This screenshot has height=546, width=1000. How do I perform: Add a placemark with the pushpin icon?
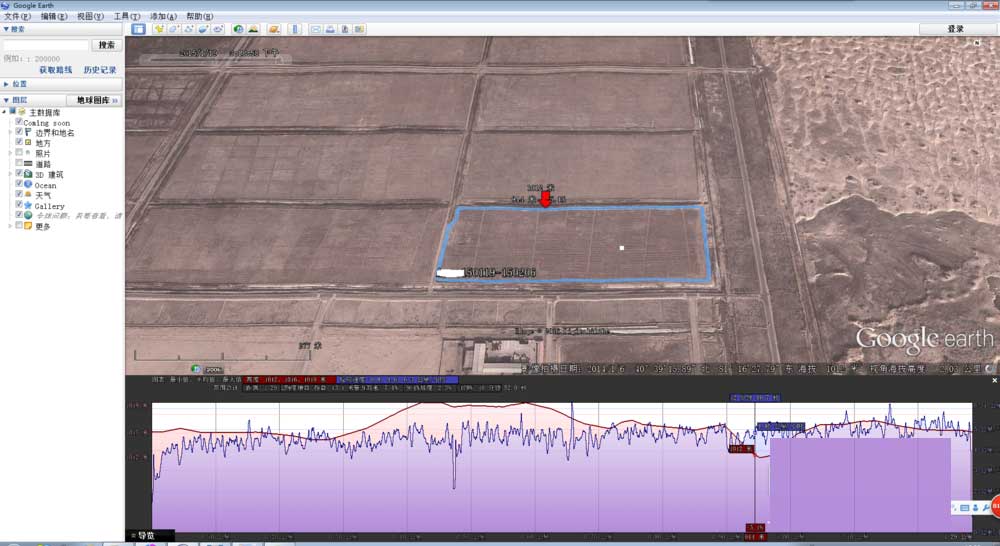click(x=159, y=29)
